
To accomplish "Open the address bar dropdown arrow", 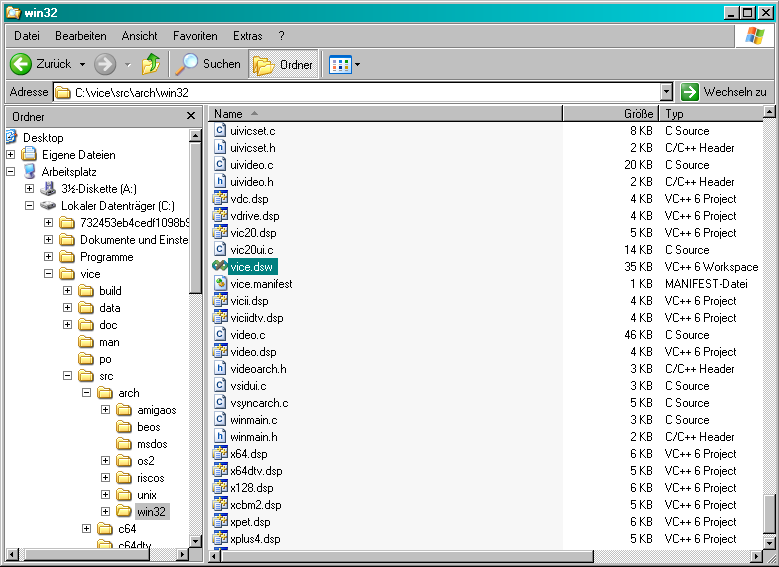I will click(666, 92).
